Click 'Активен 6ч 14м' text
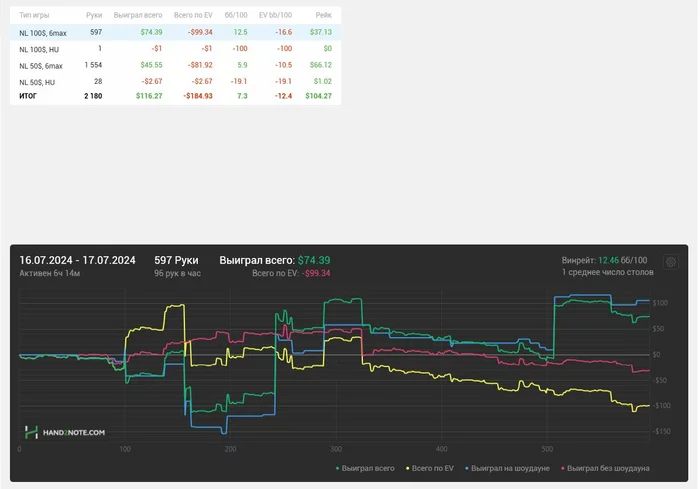Viewport: 700px width, 489px height. (50, 273)
